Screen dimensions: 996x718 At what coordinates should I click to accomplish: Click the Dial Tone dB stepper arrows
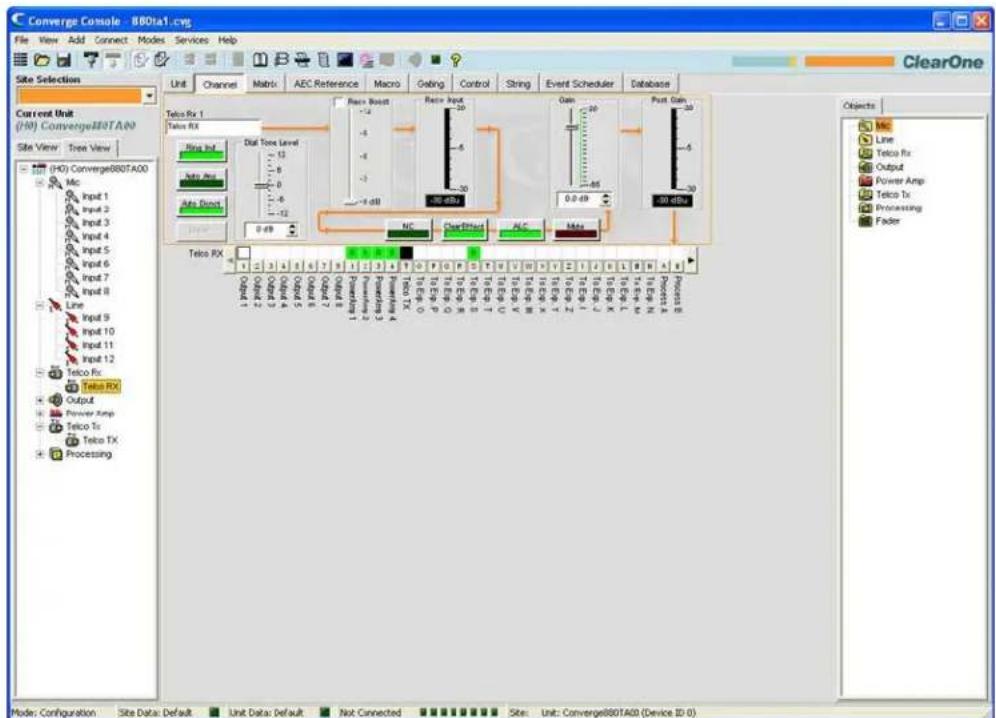(x=292, y=229)
